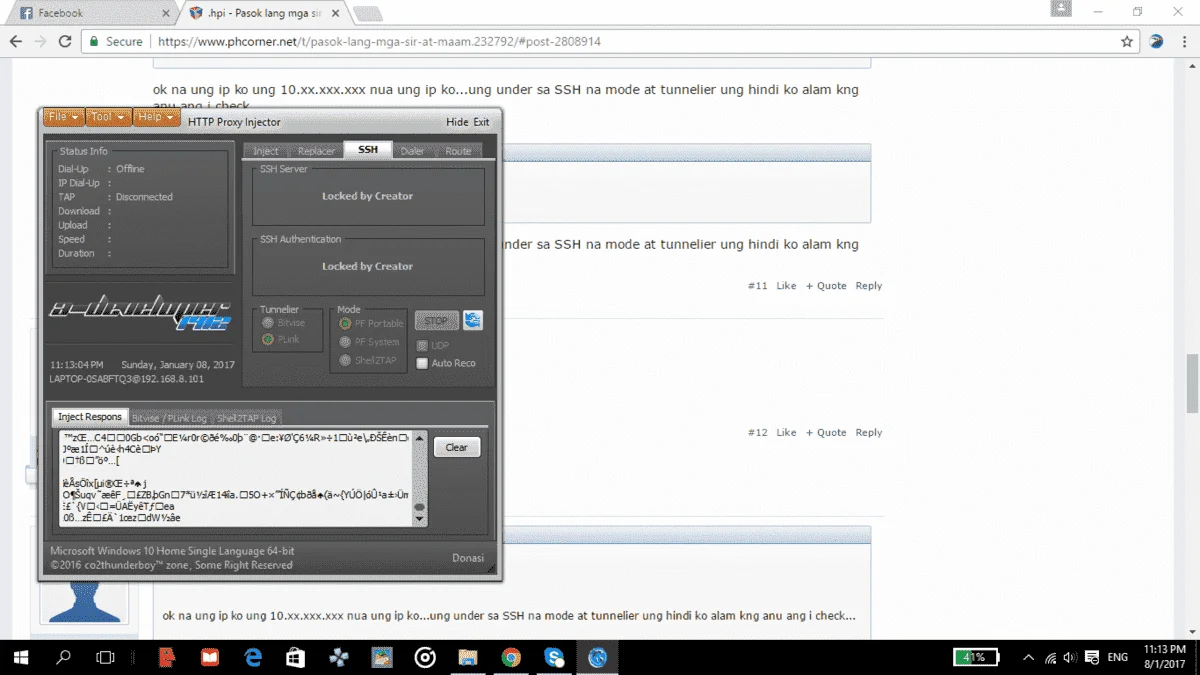Reload the browser page
Screen dimensions: 1200x675
65,42
